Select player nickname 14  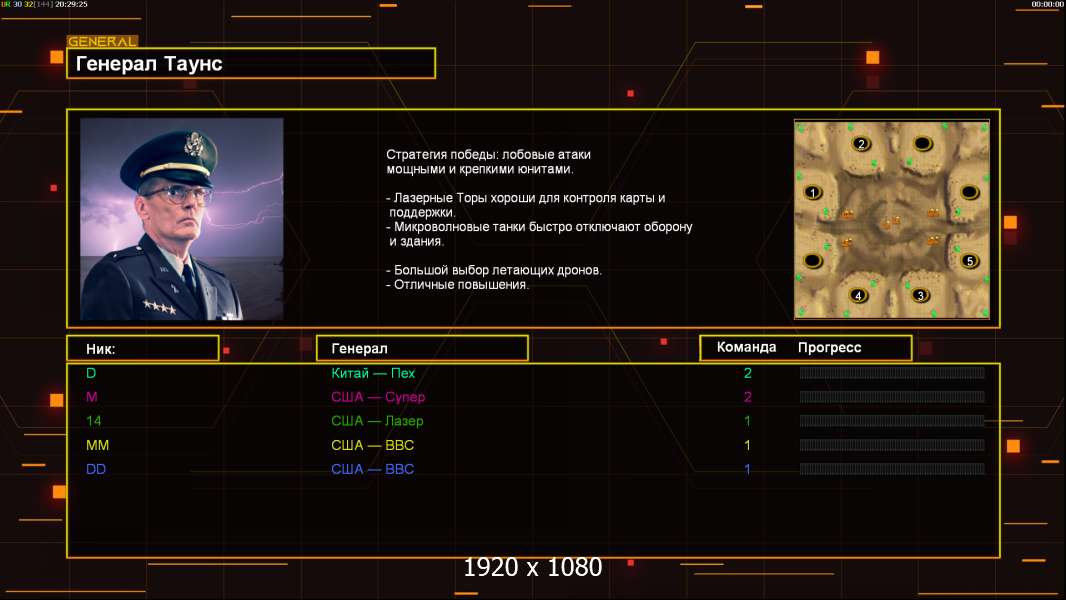tap(94, 421)
